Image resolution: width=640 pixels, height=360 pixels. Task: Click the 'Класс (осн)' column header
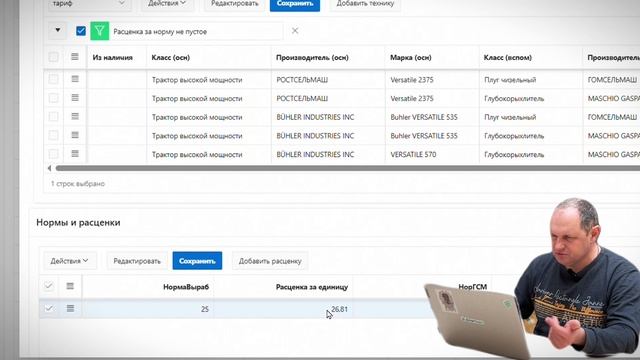pyautogui.click(x=171, y=58)
